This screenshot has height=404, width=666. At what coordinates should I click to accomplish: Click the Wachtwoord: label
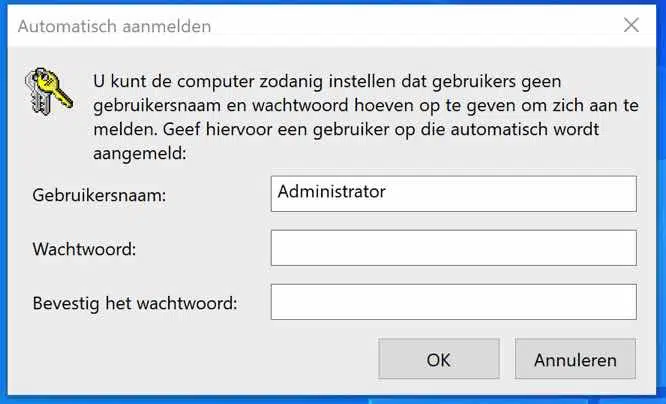84,249
